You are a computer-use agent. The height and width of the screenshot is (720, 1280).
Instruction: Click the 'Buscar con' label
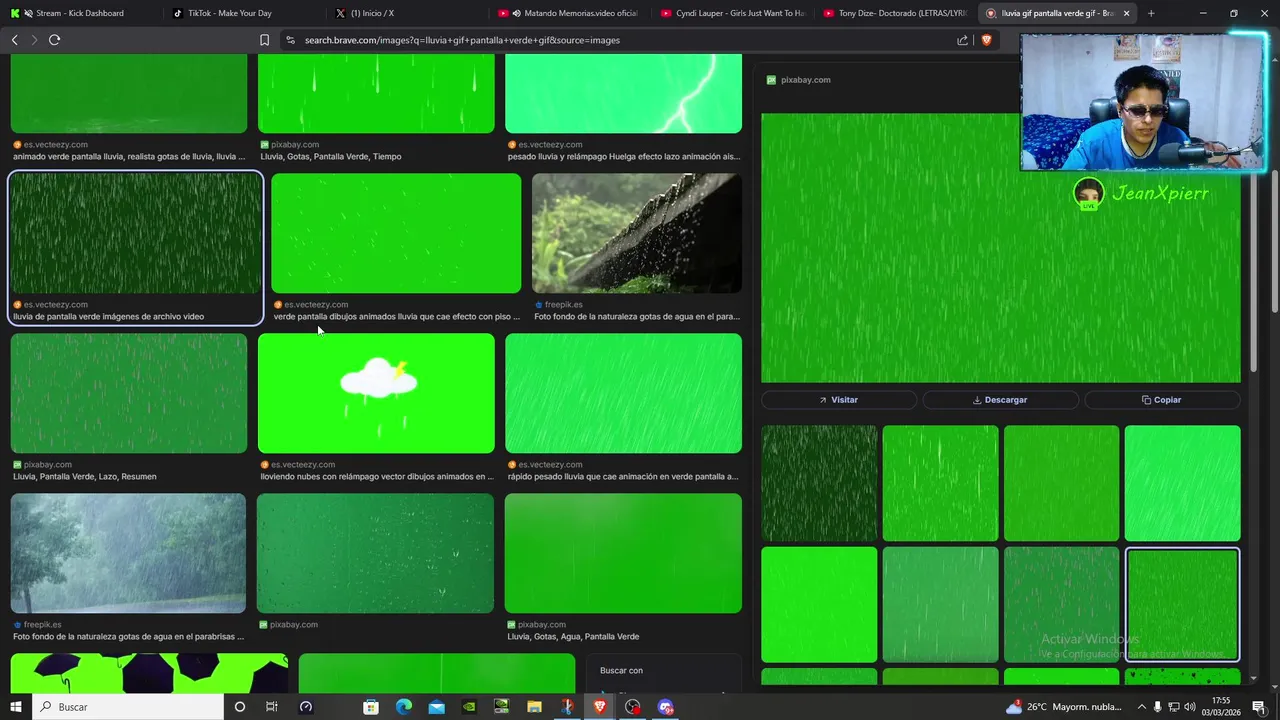621,671
